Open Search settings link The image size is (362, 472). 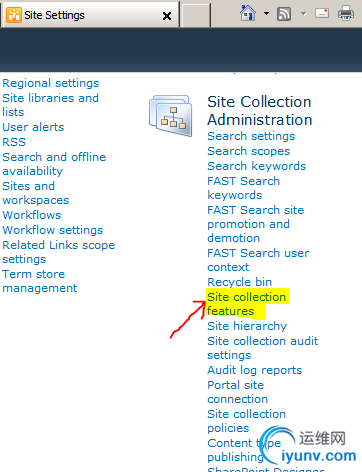coord(251,136)
